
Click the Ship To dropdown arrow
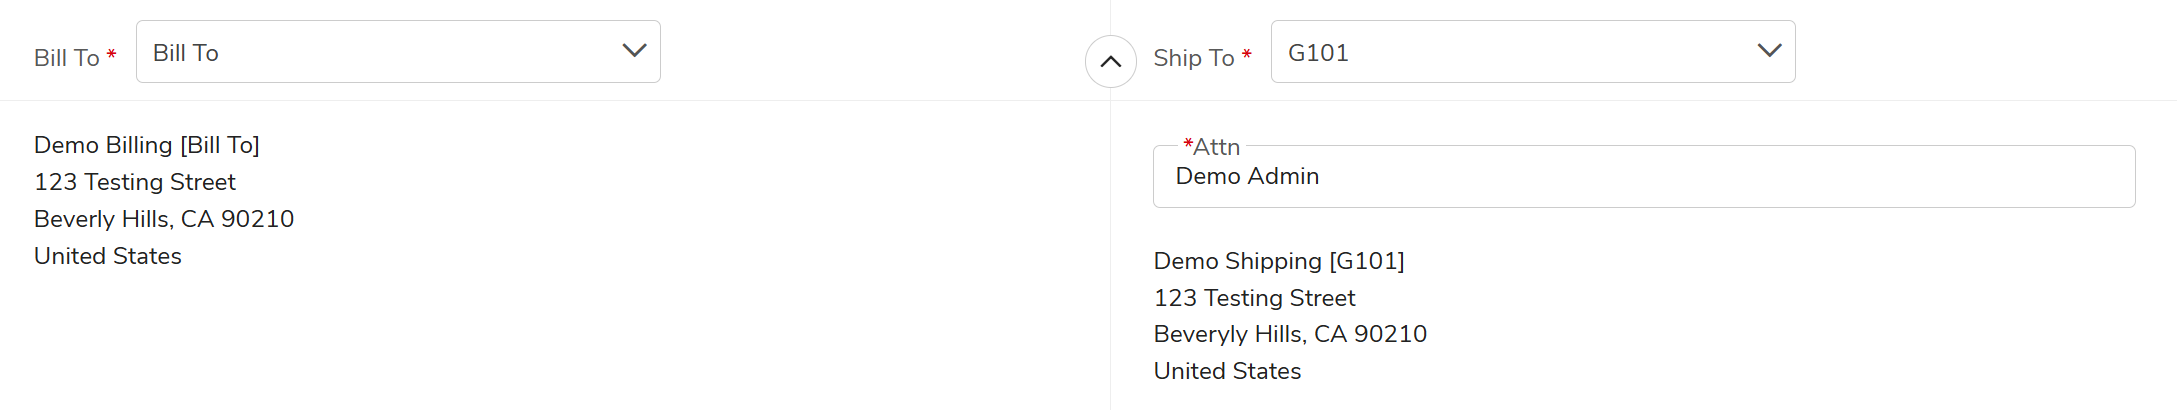click(1769, 51)
